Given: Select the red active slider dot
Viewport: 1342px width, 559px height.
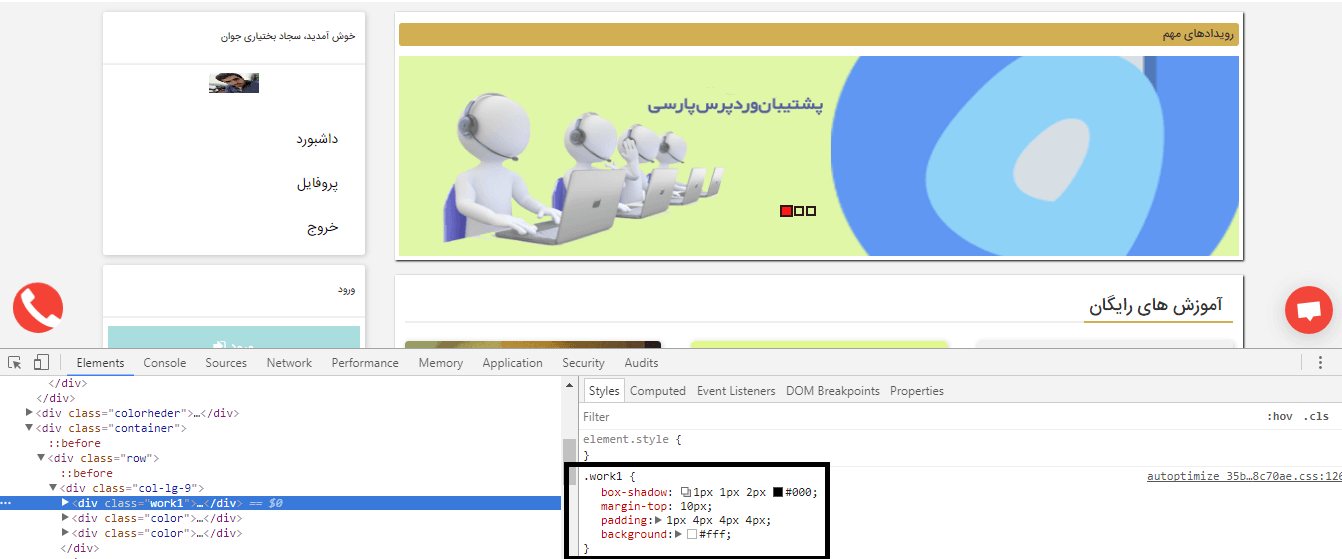Looking at the screenshot, I should 786,211.
